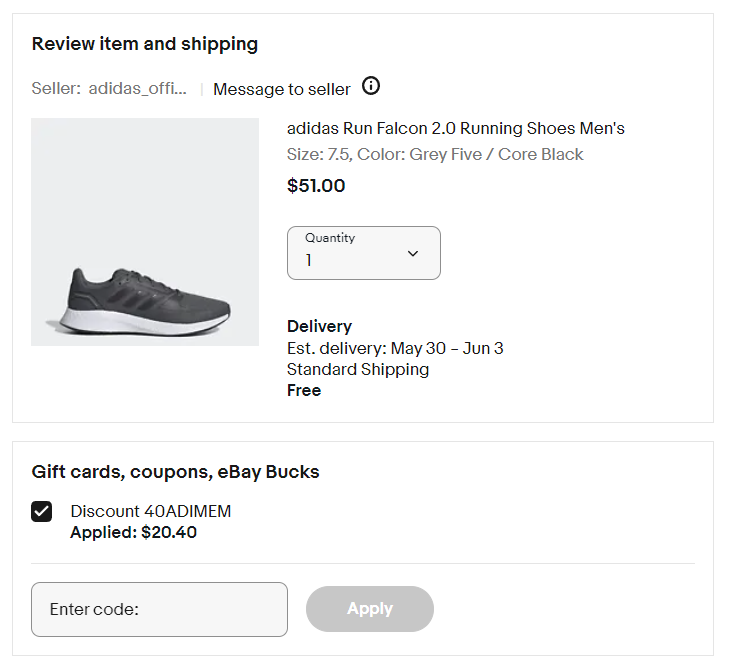Focus the Enter code input field

[x=159, y=609]
